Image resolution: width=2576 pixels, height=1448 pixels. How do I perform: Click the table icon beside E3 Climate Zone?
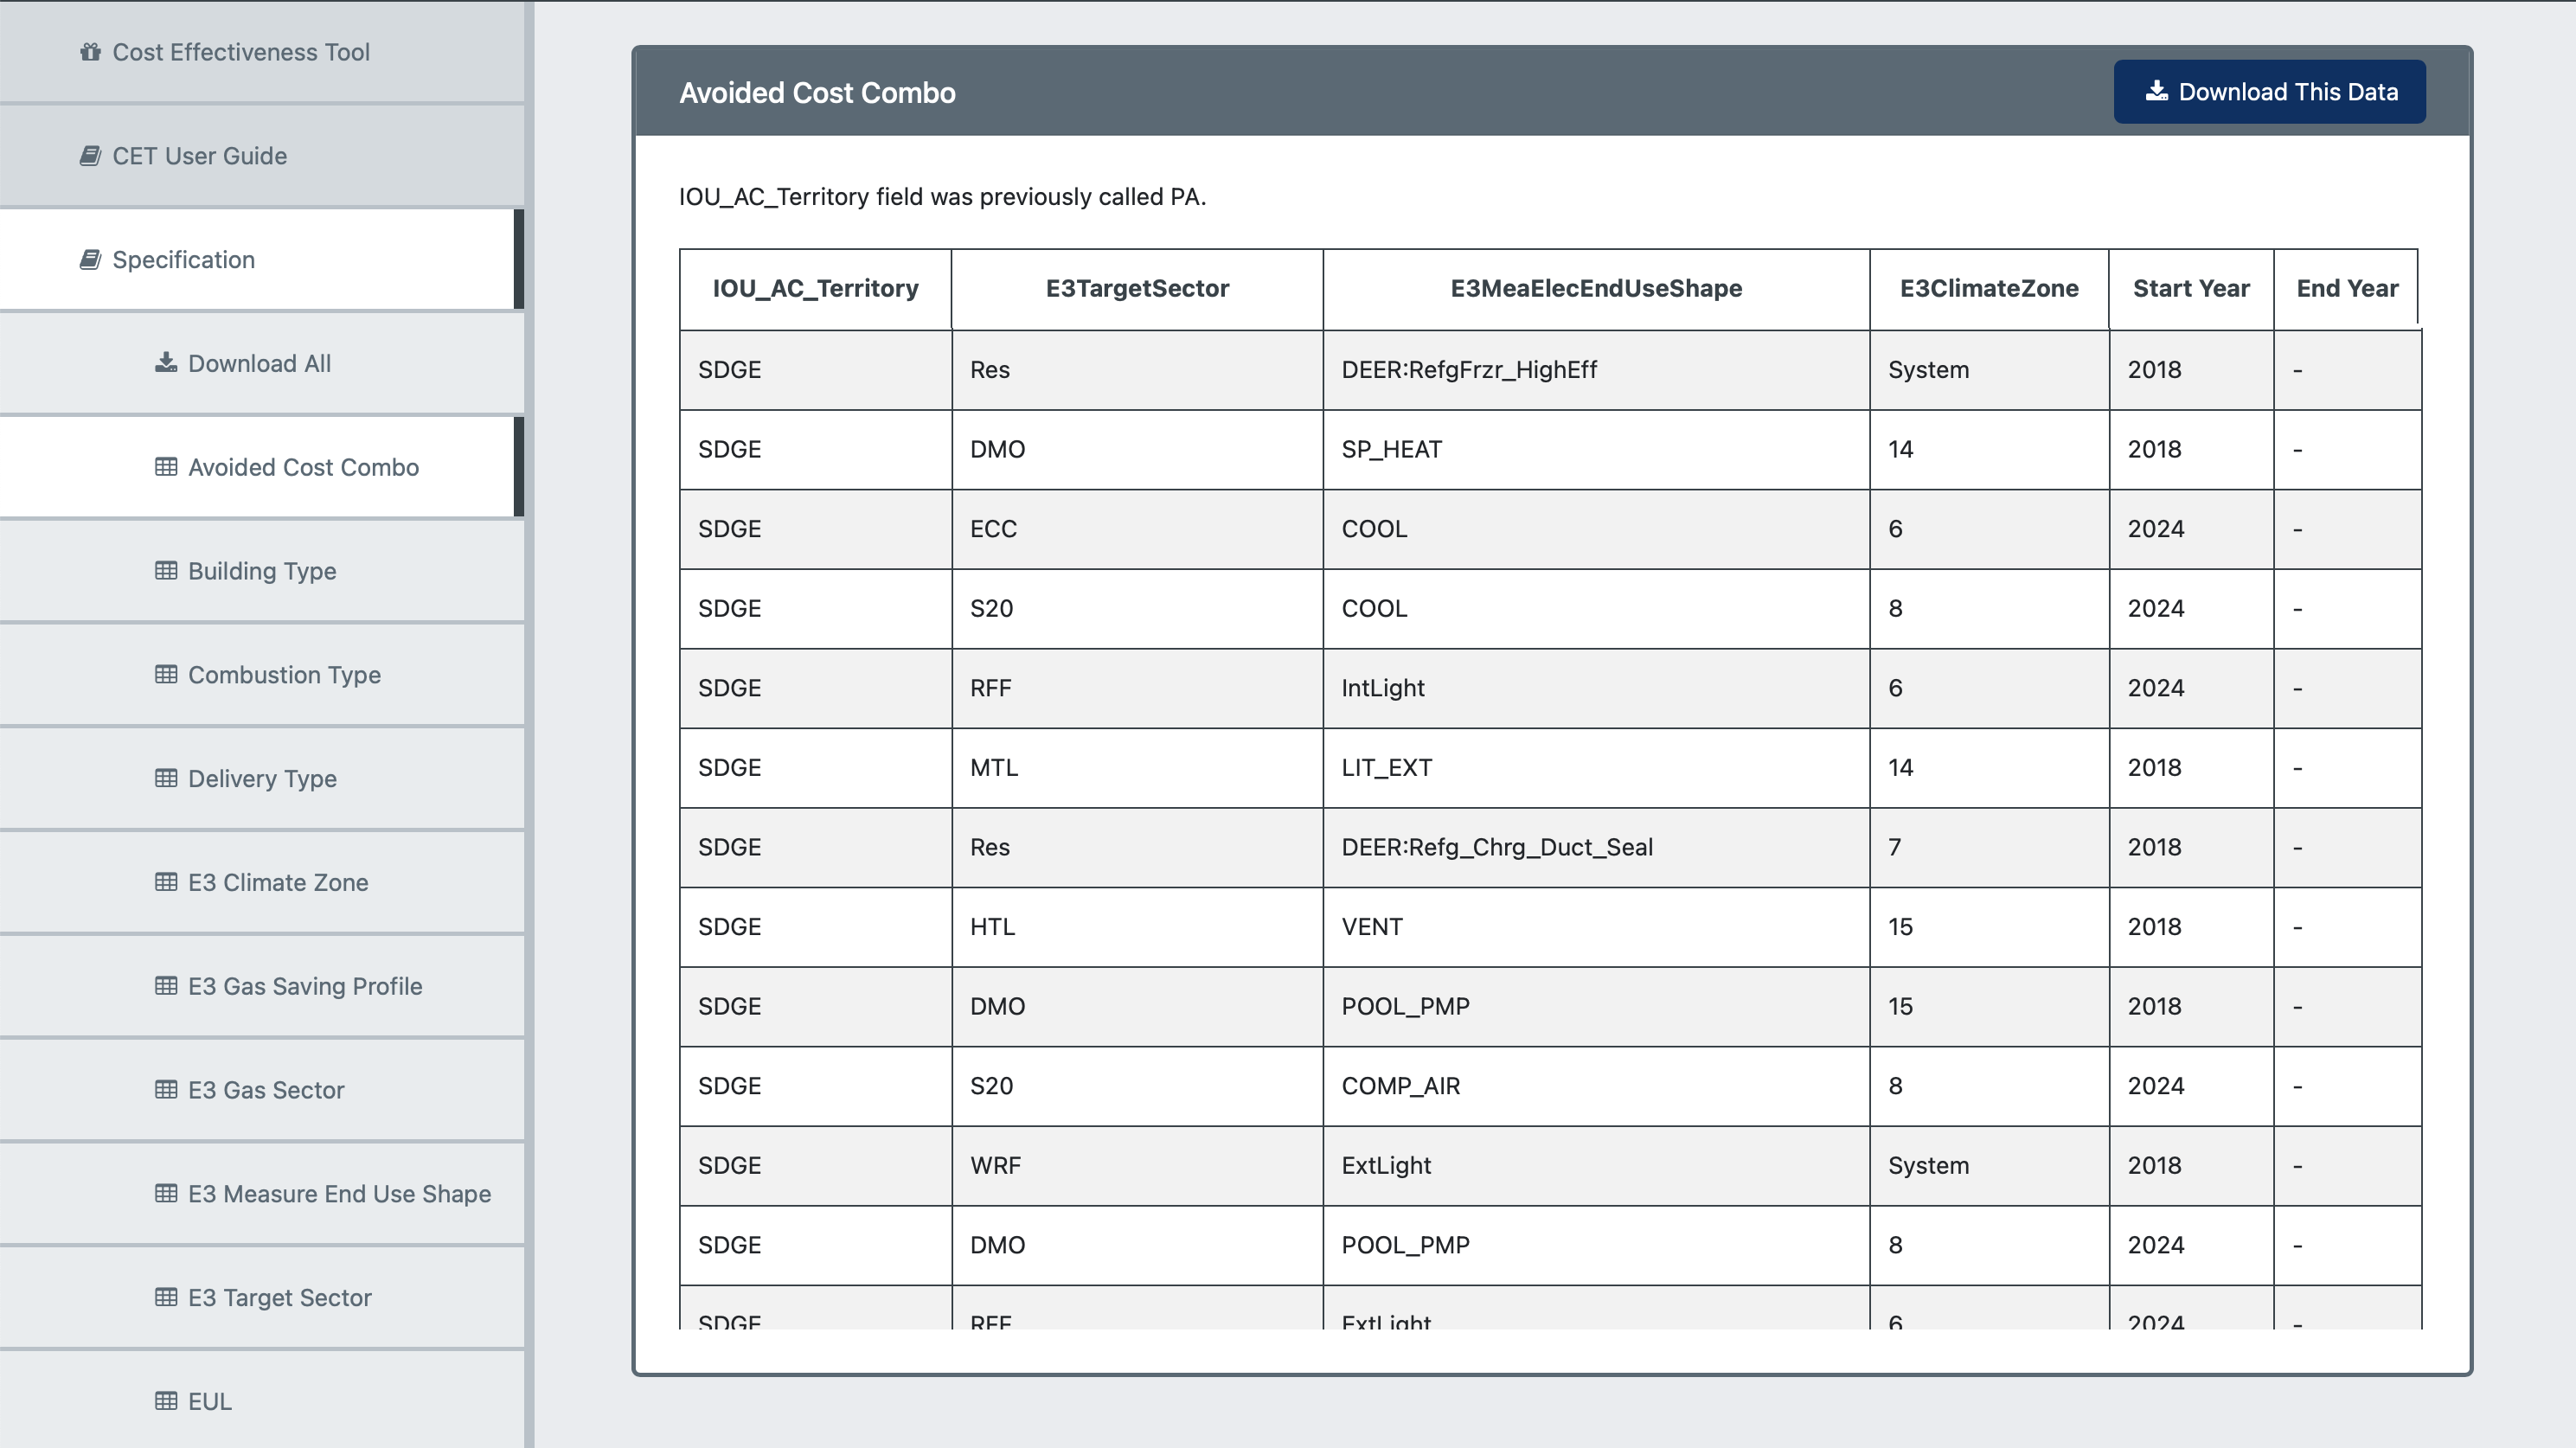point(166,882)
